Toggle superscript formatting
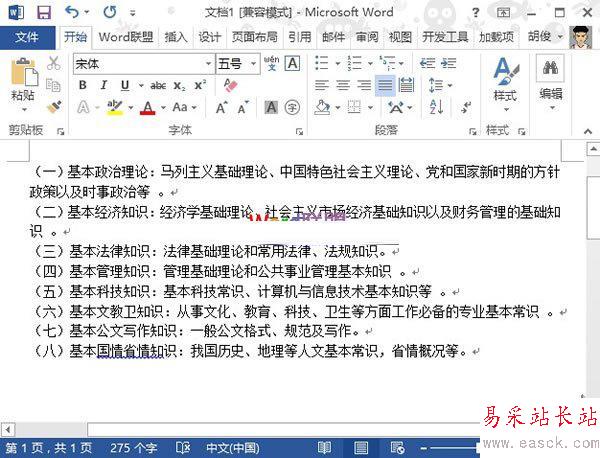This screenshot has width=600, height=458. [x=200, y=85]
